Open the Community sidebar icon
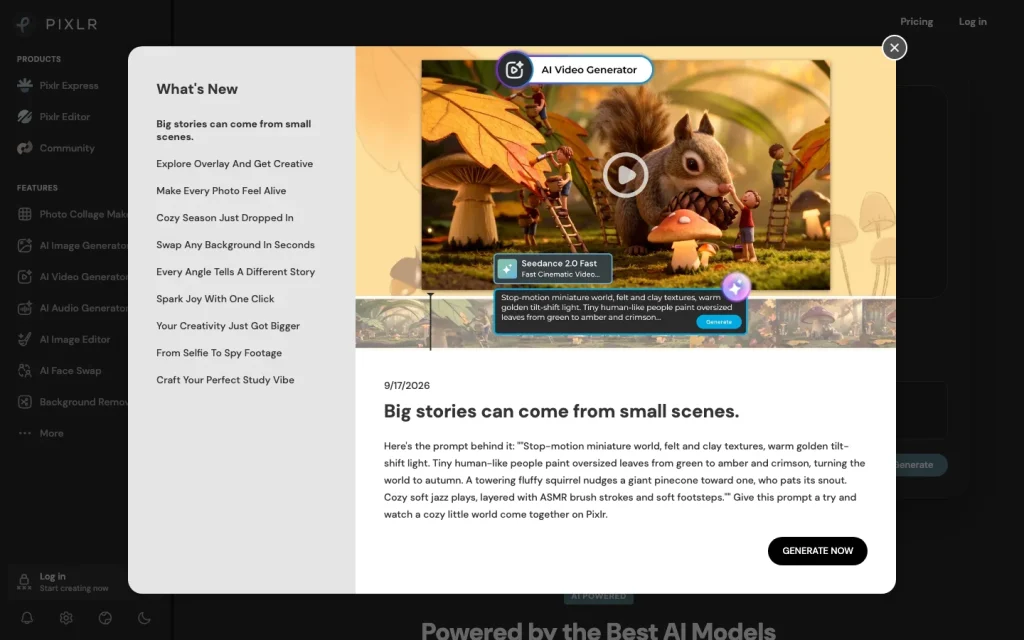The image size is (1024, 640). [25, 148]
